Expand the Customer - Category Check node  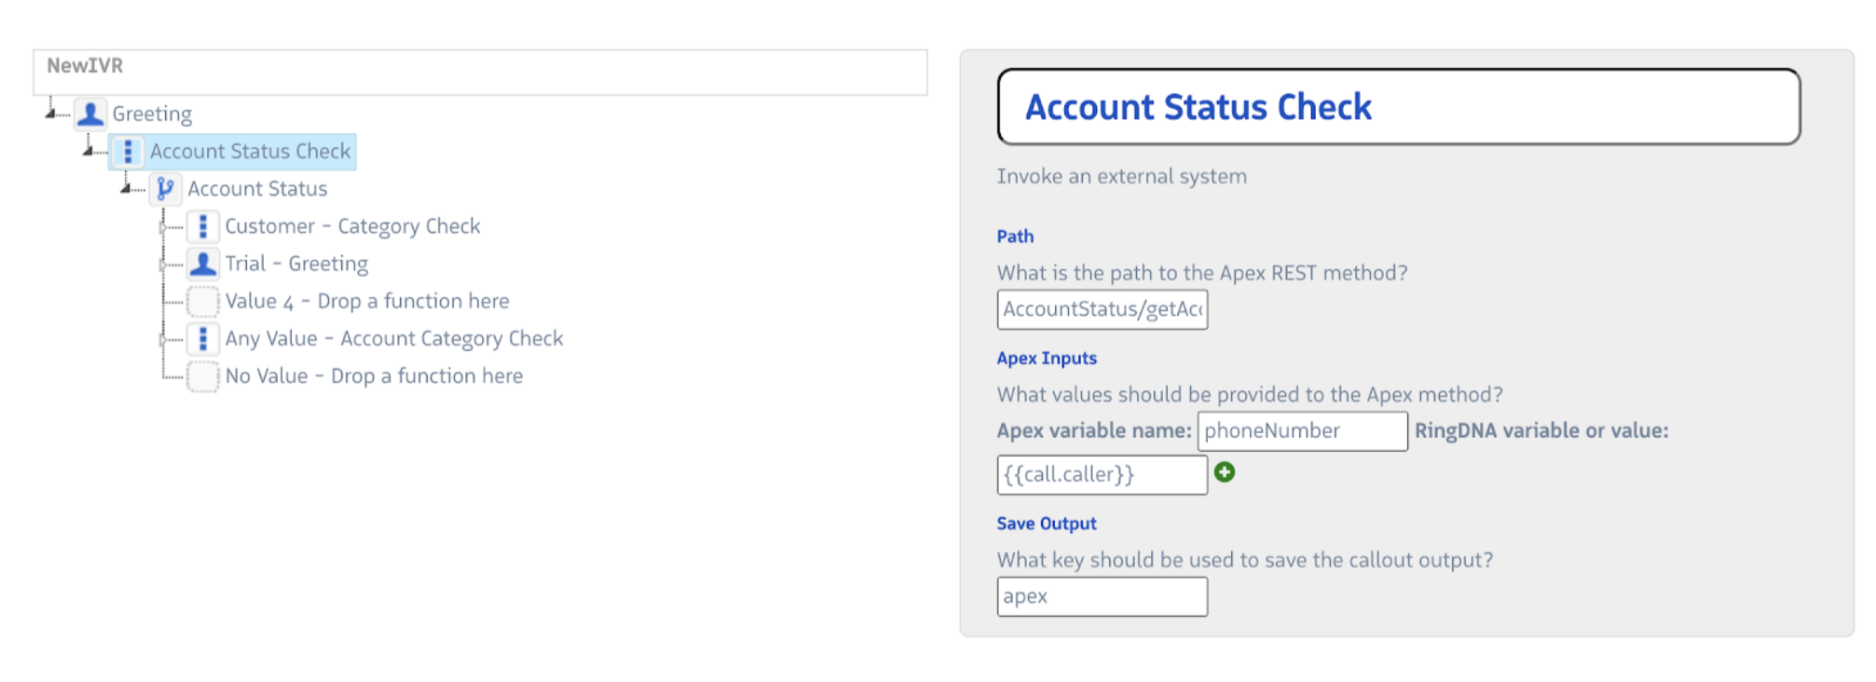click(x=163, y=227)
